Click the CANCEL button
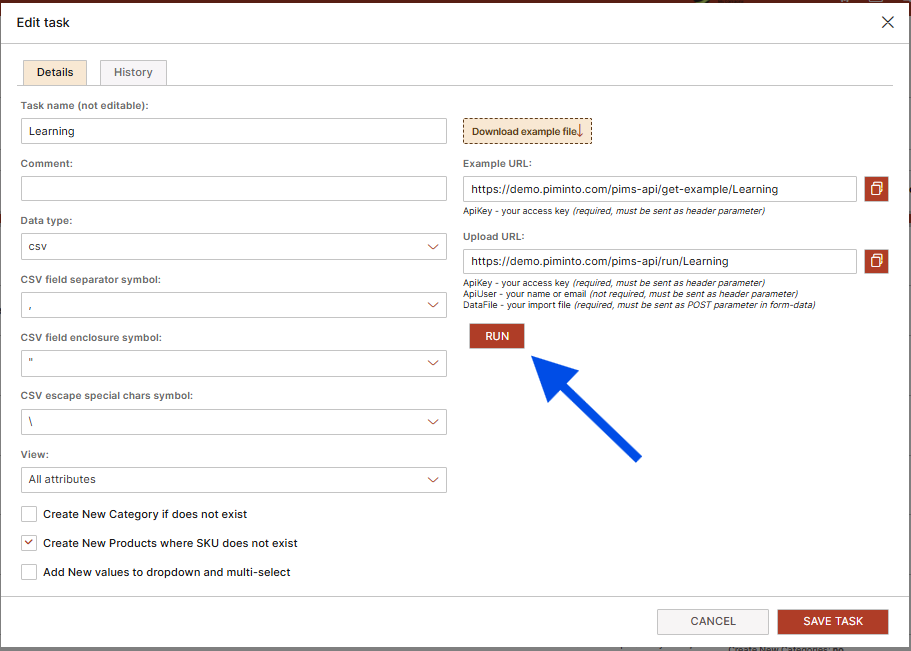Image resolution: width=911 pixels, height=651 pixels. (712, 621)
